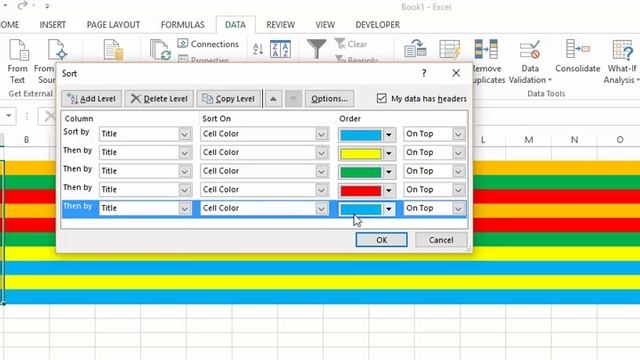Click the Flash Fill icon
Image resolution: width=640 pixels, height=360 pixels.
tap(450, 49)
